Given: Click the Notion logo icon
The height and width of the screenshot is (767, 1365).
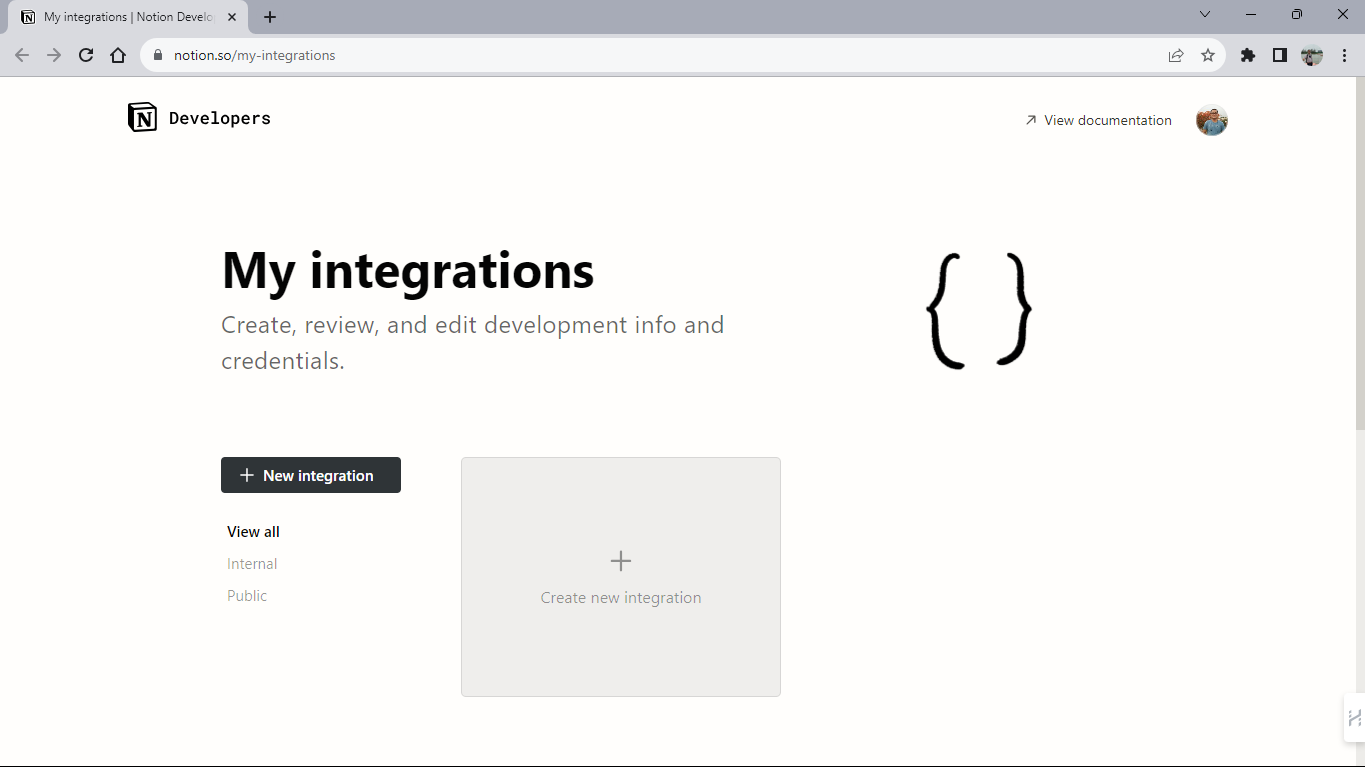Looking at the screenshot, I should (142, 118).
